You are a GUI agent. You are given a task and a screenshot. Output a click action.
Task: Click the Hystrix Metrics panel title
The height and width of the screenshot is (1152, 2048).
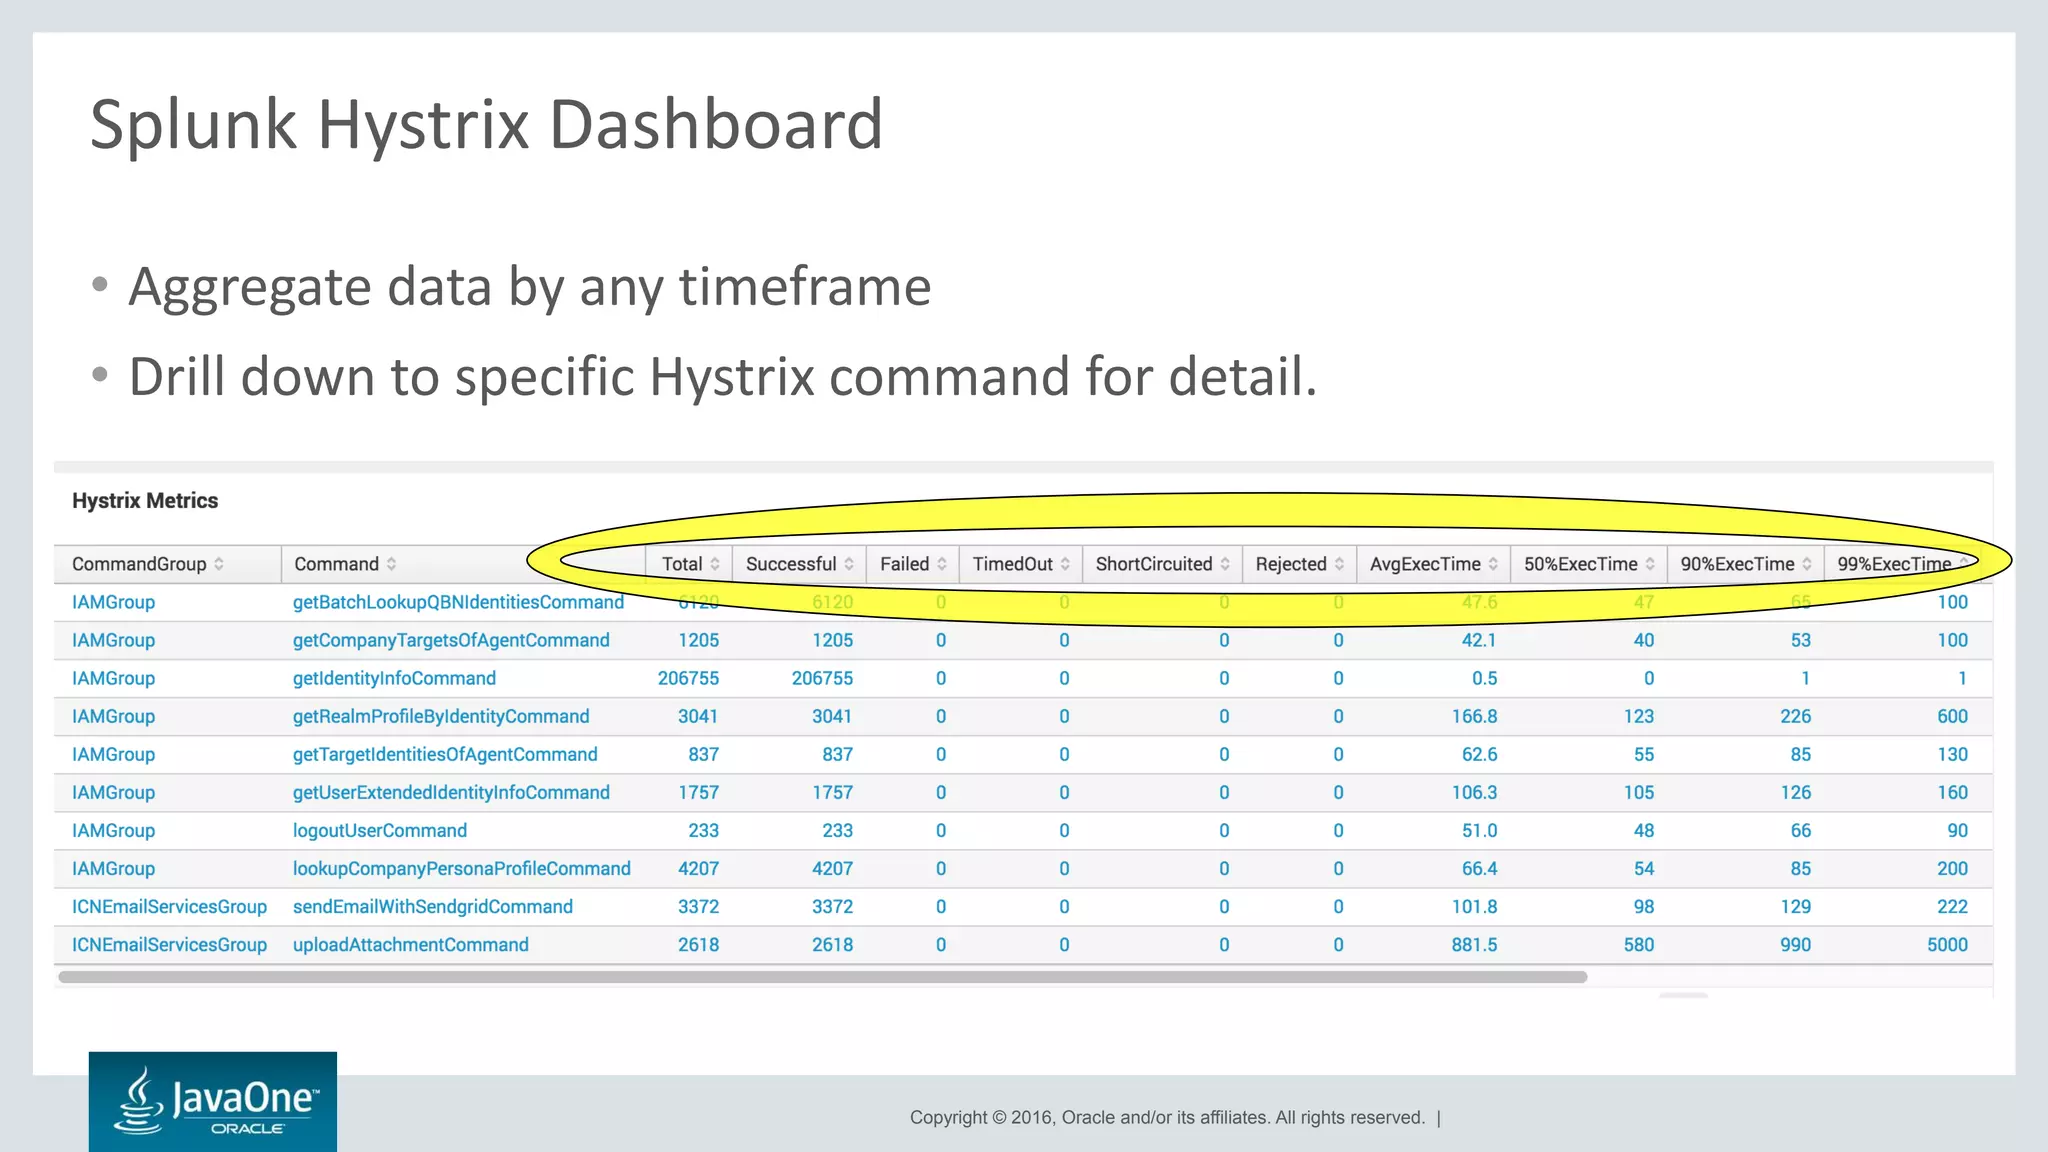tap(145, 500)
